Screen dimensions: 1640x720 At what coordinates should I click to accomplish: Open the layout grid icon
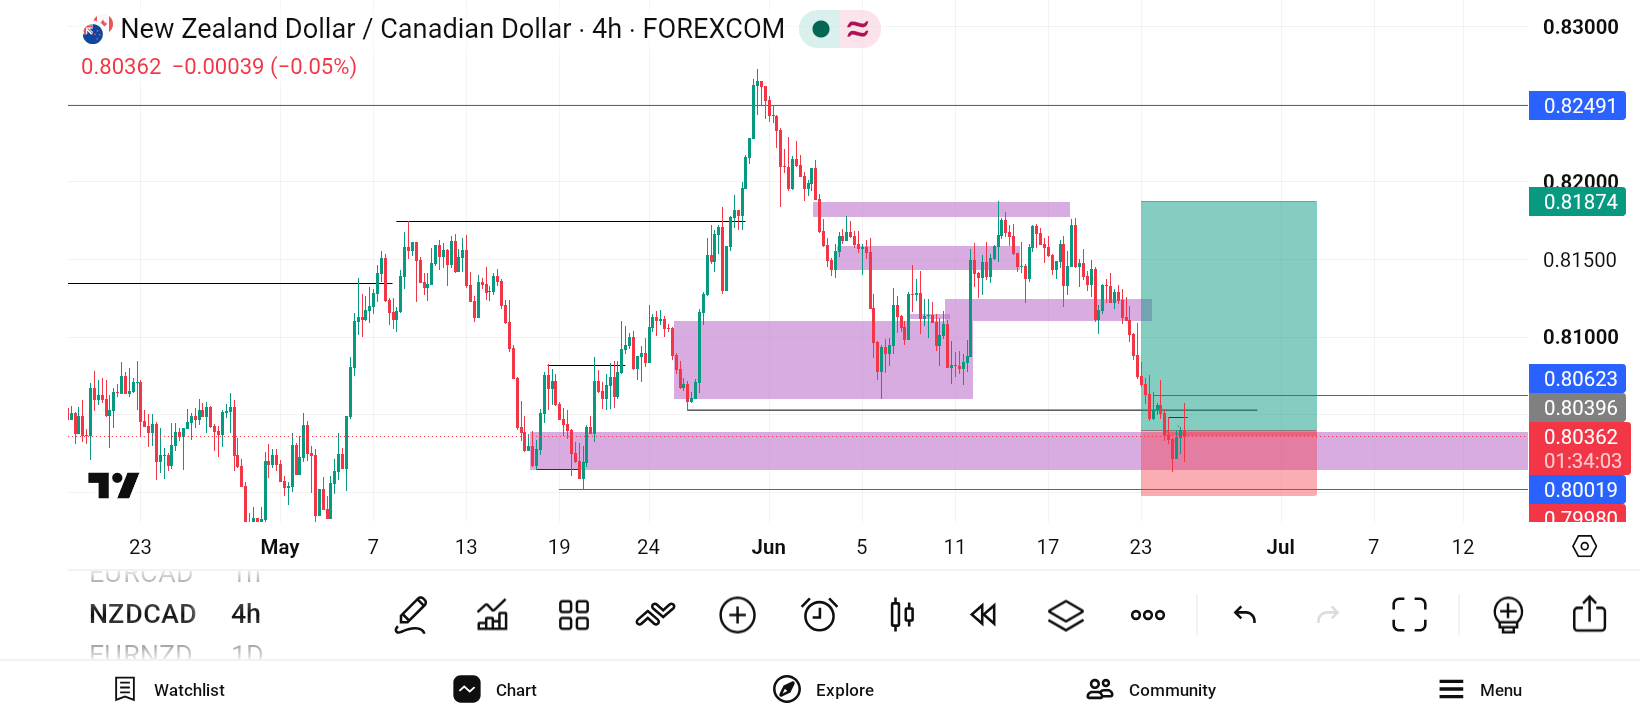pyautogui.click(x=574, y=614)
